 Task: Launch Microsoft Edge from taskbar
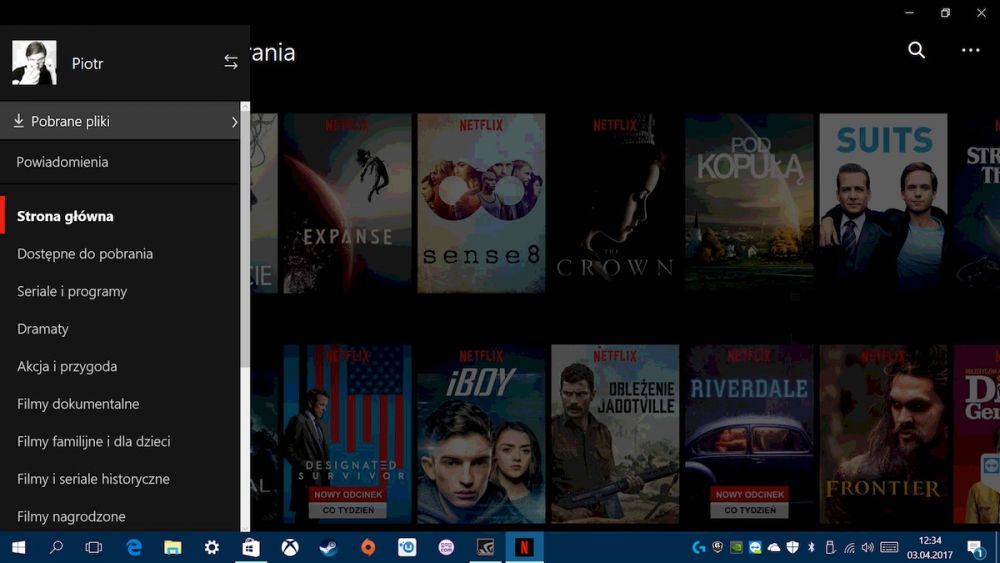pos(134,547)
